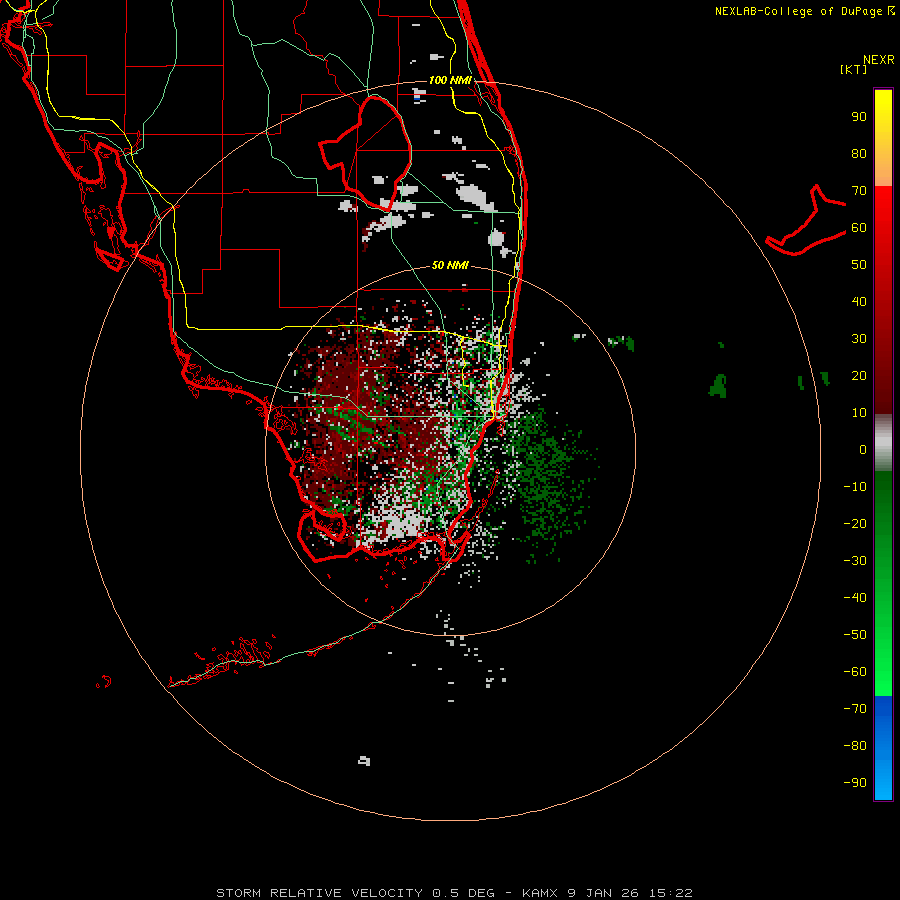Select the -80 tick label
The width and height of the screenshot is (900, 900).
pyautogui.click(x=855, y=746)
